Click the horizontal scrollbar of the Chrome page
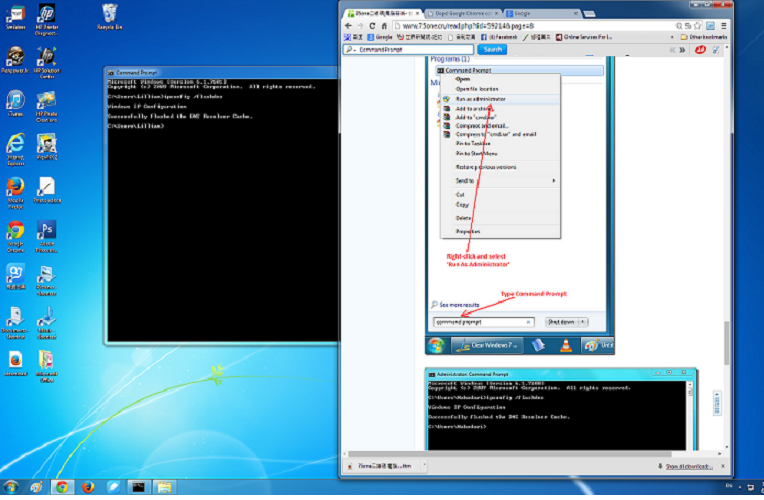This screenshot has width=764, height=500. [x=509, y=454]
